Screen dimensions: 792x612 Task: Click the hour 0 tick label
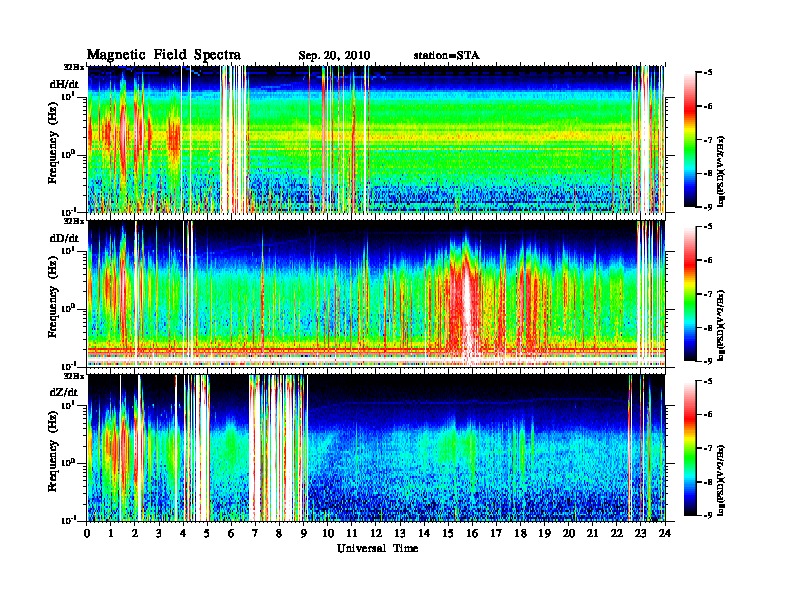(x=87, y=533)
